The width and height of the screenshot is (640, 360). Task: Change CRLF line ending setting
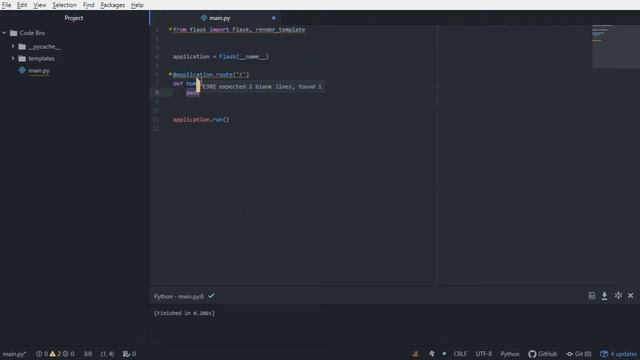click(460, 354)
